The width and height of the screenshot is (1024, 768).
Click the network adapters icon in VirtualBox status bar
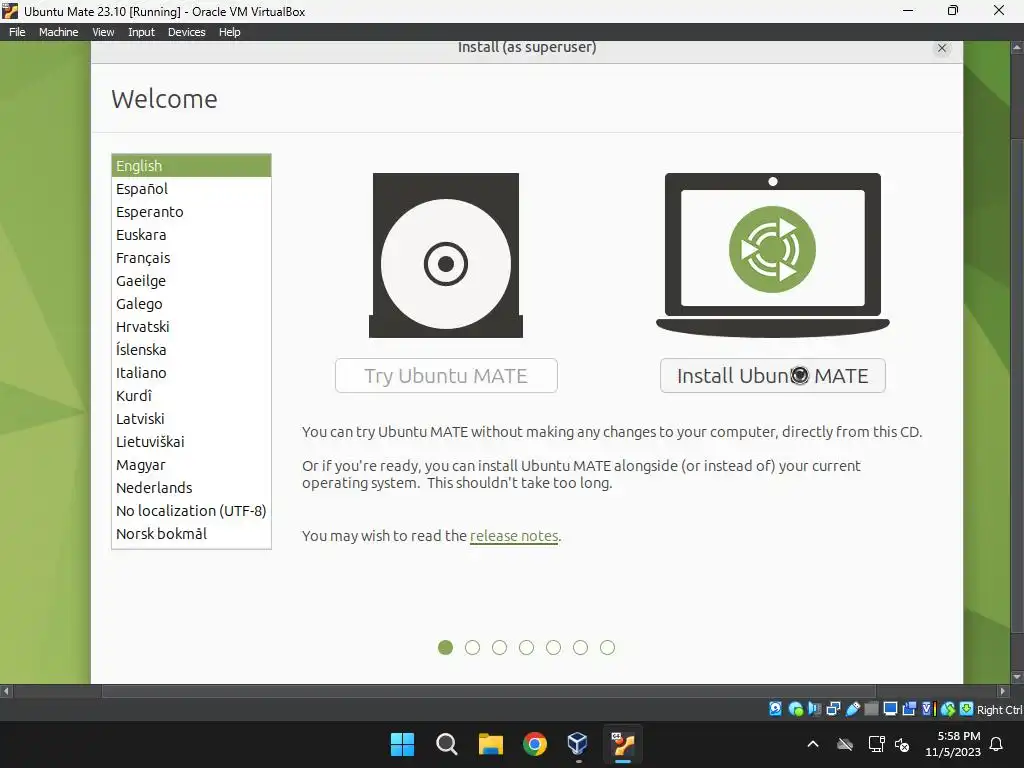coord(833,709)
